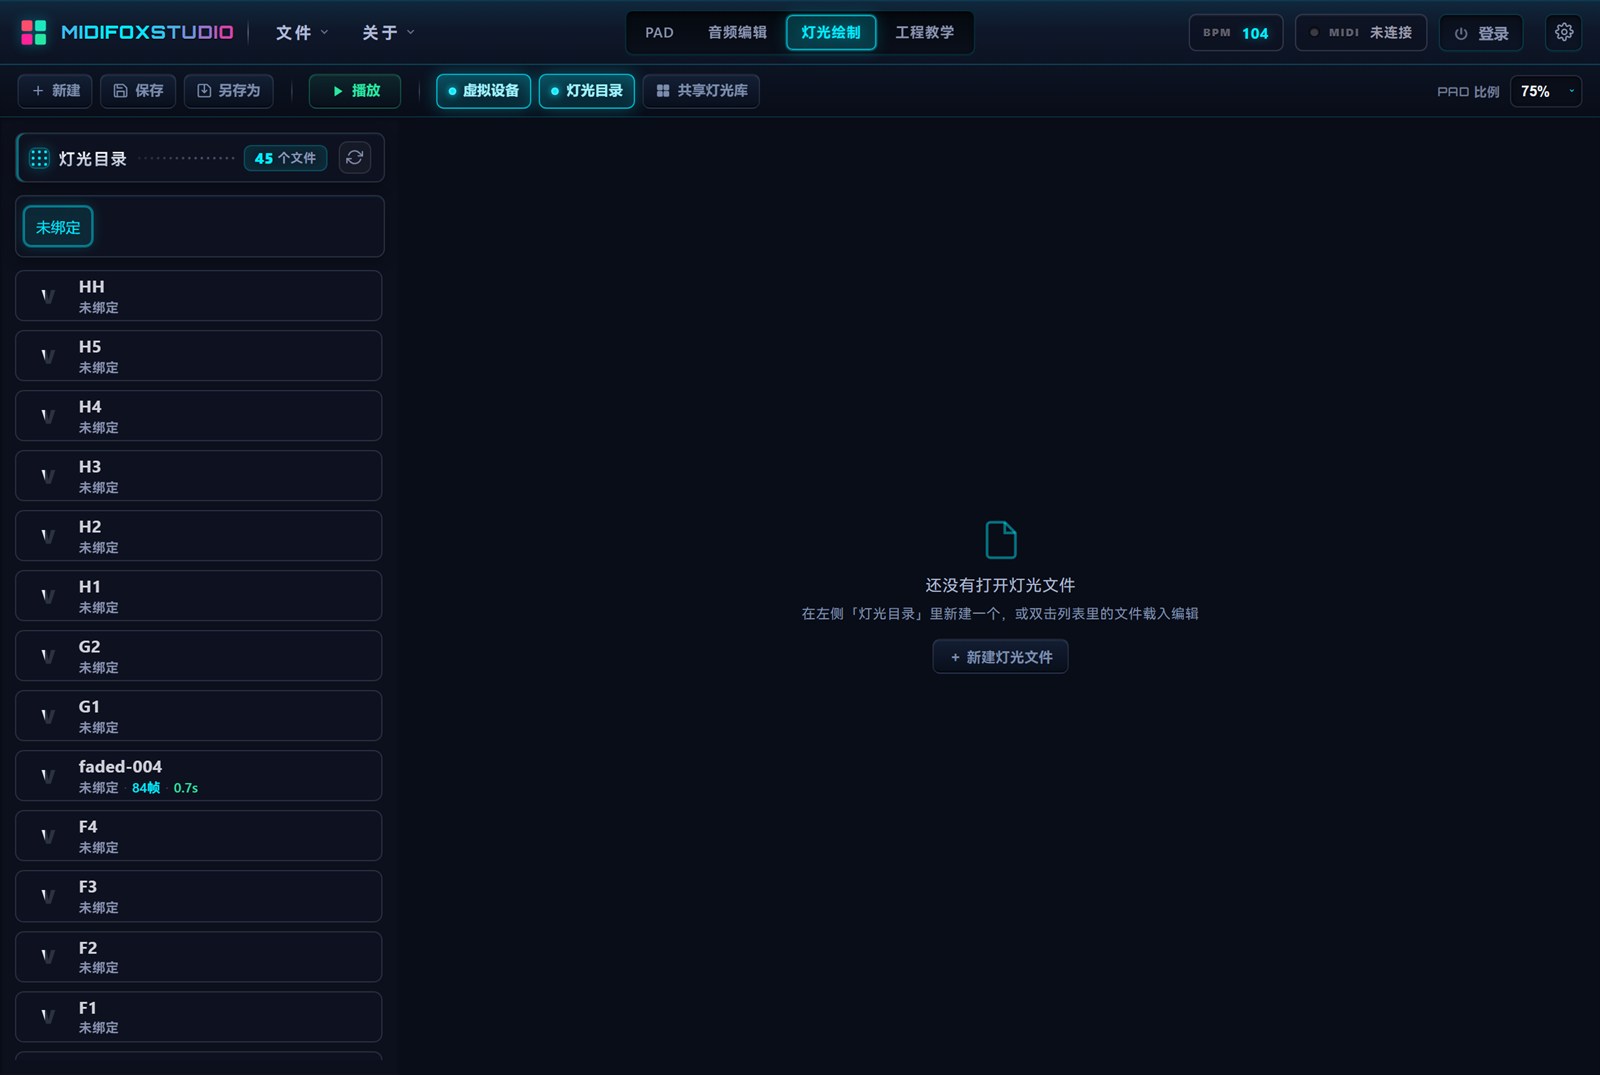
Task: Open the 工程教学 tab
Action: pos(924,32)
